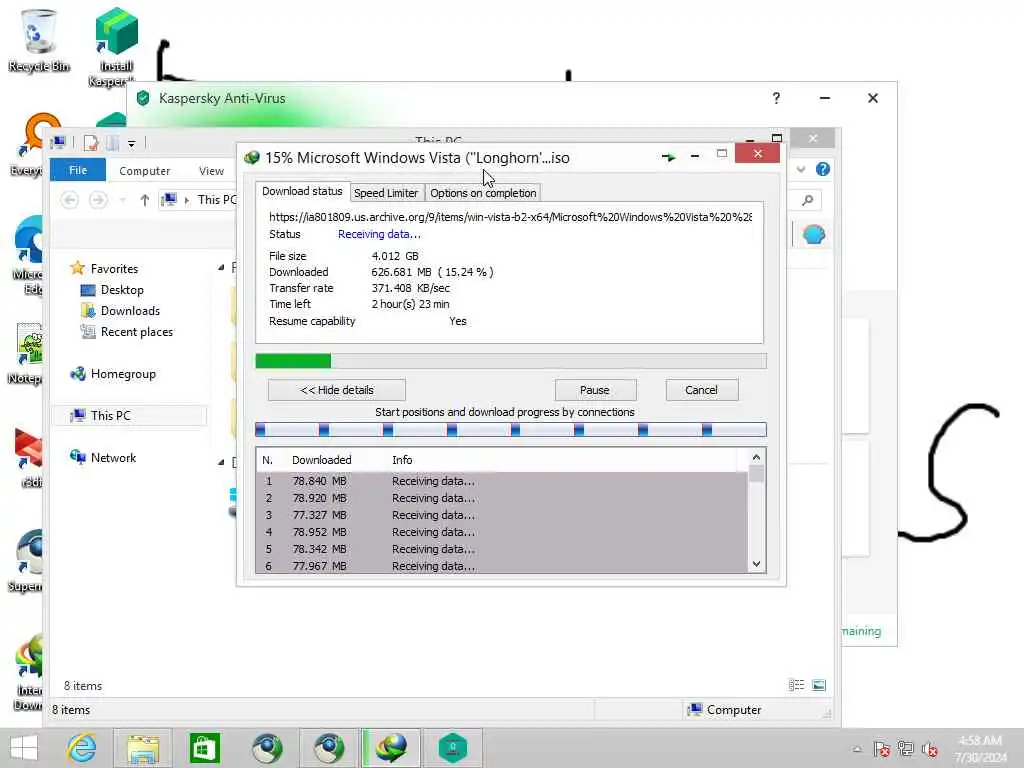This screenshot has height=768, width=1024.
Task: Open File Explorer from the taskbar
Action: 143,748
